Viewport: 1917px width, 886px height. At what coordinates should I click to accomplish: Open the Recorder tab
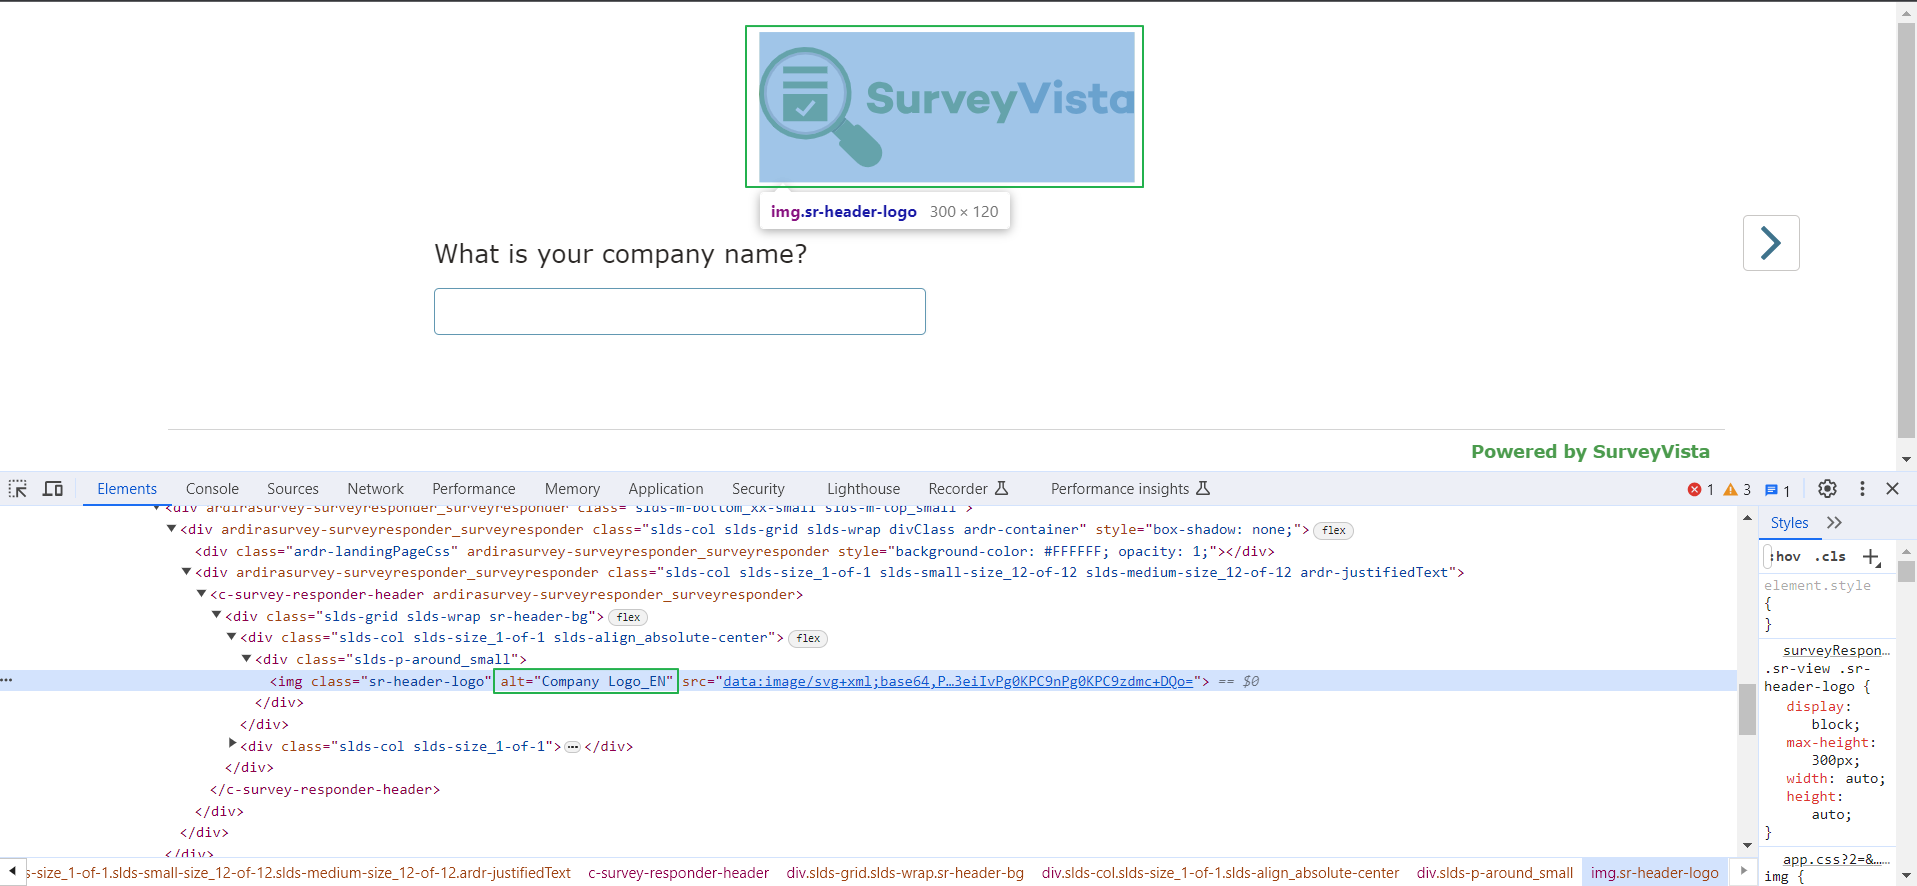point(967,489)
